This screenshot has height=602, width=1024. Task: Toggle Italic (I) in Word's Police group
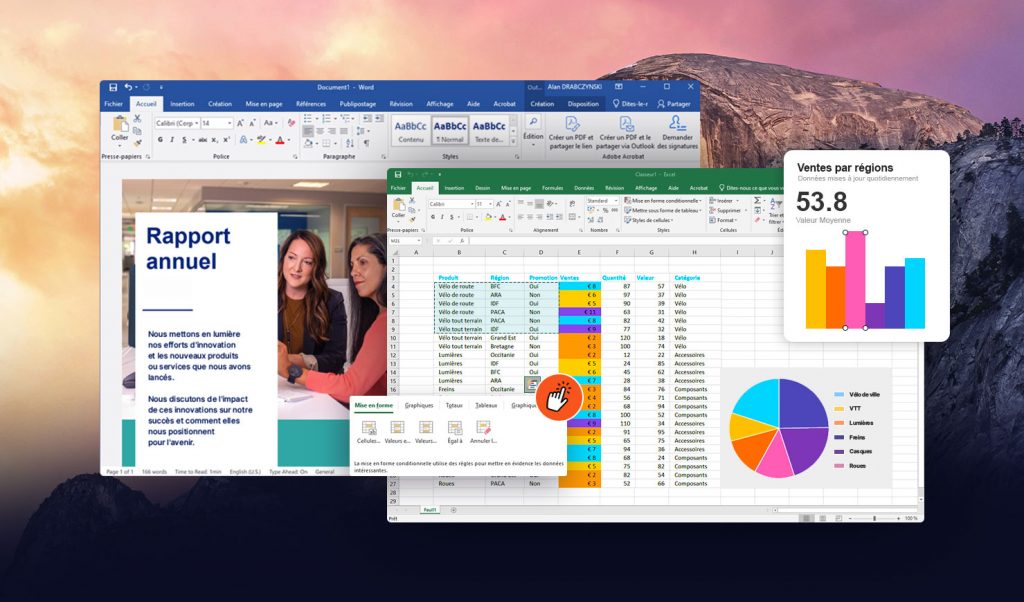(x=172, y=140)
